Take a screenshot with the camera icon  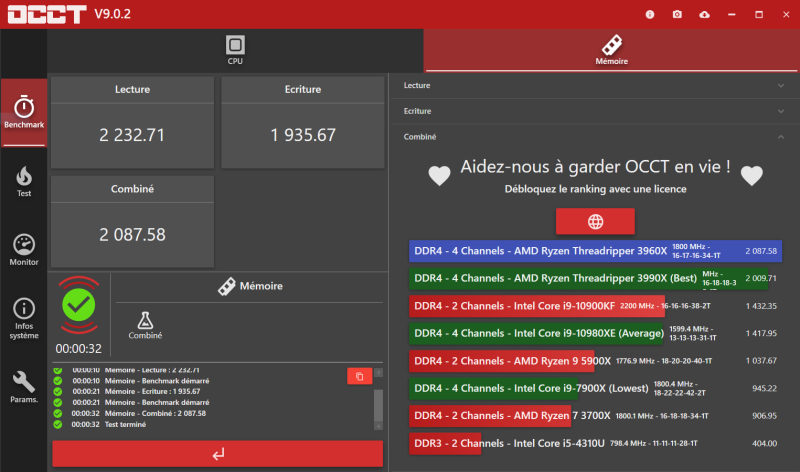click(677, 14)
